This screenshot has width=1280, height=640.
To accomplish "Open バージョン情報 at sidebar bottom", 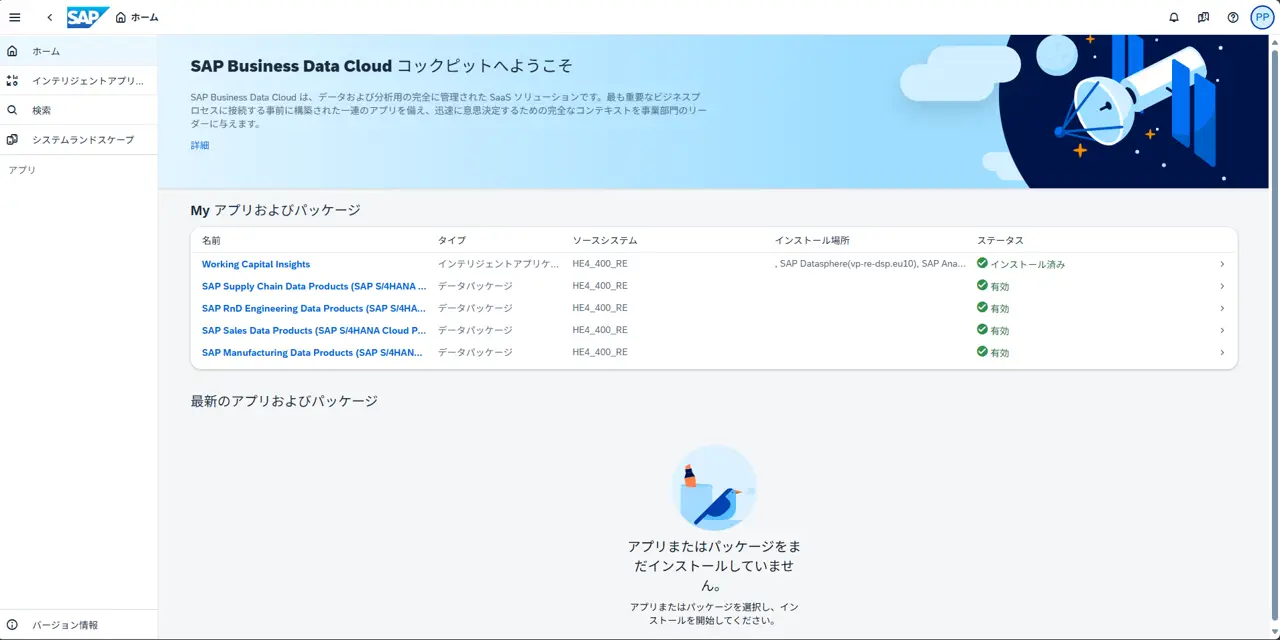I will tap(65, 625).
